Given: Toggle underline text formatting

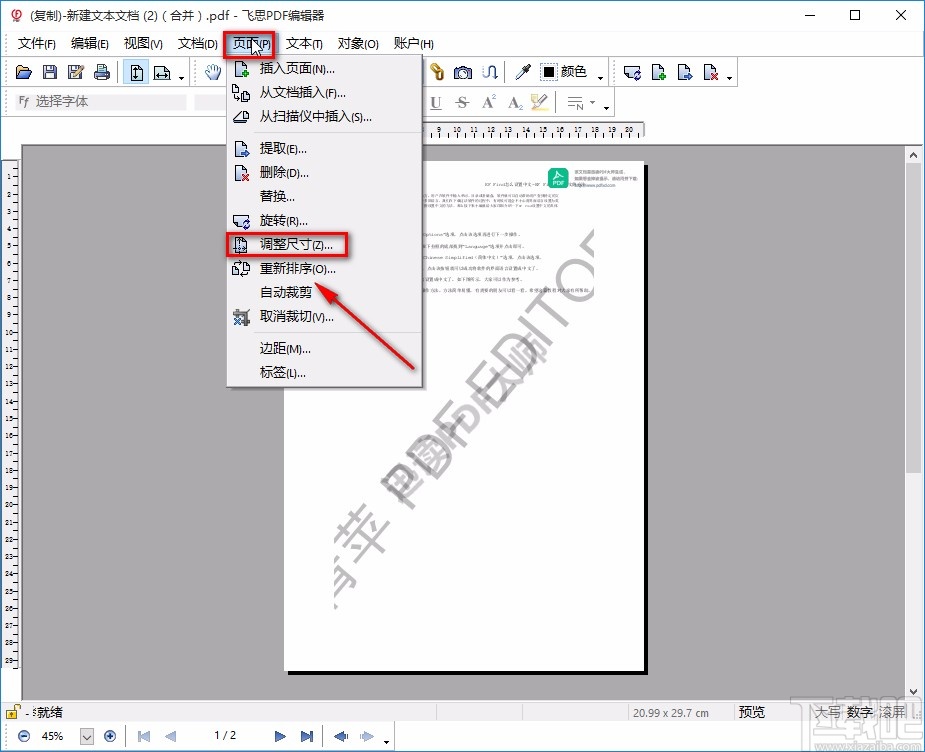Looking at the screenshot, I should pos(436,103).
